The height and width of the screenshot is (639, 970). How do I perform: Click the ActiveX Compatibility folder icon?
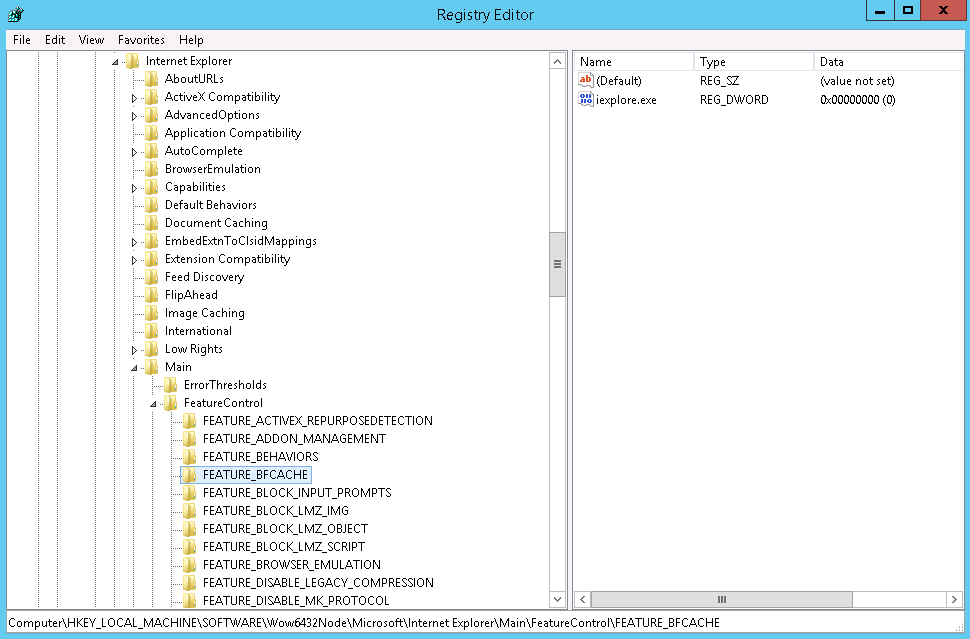(152, 96)
